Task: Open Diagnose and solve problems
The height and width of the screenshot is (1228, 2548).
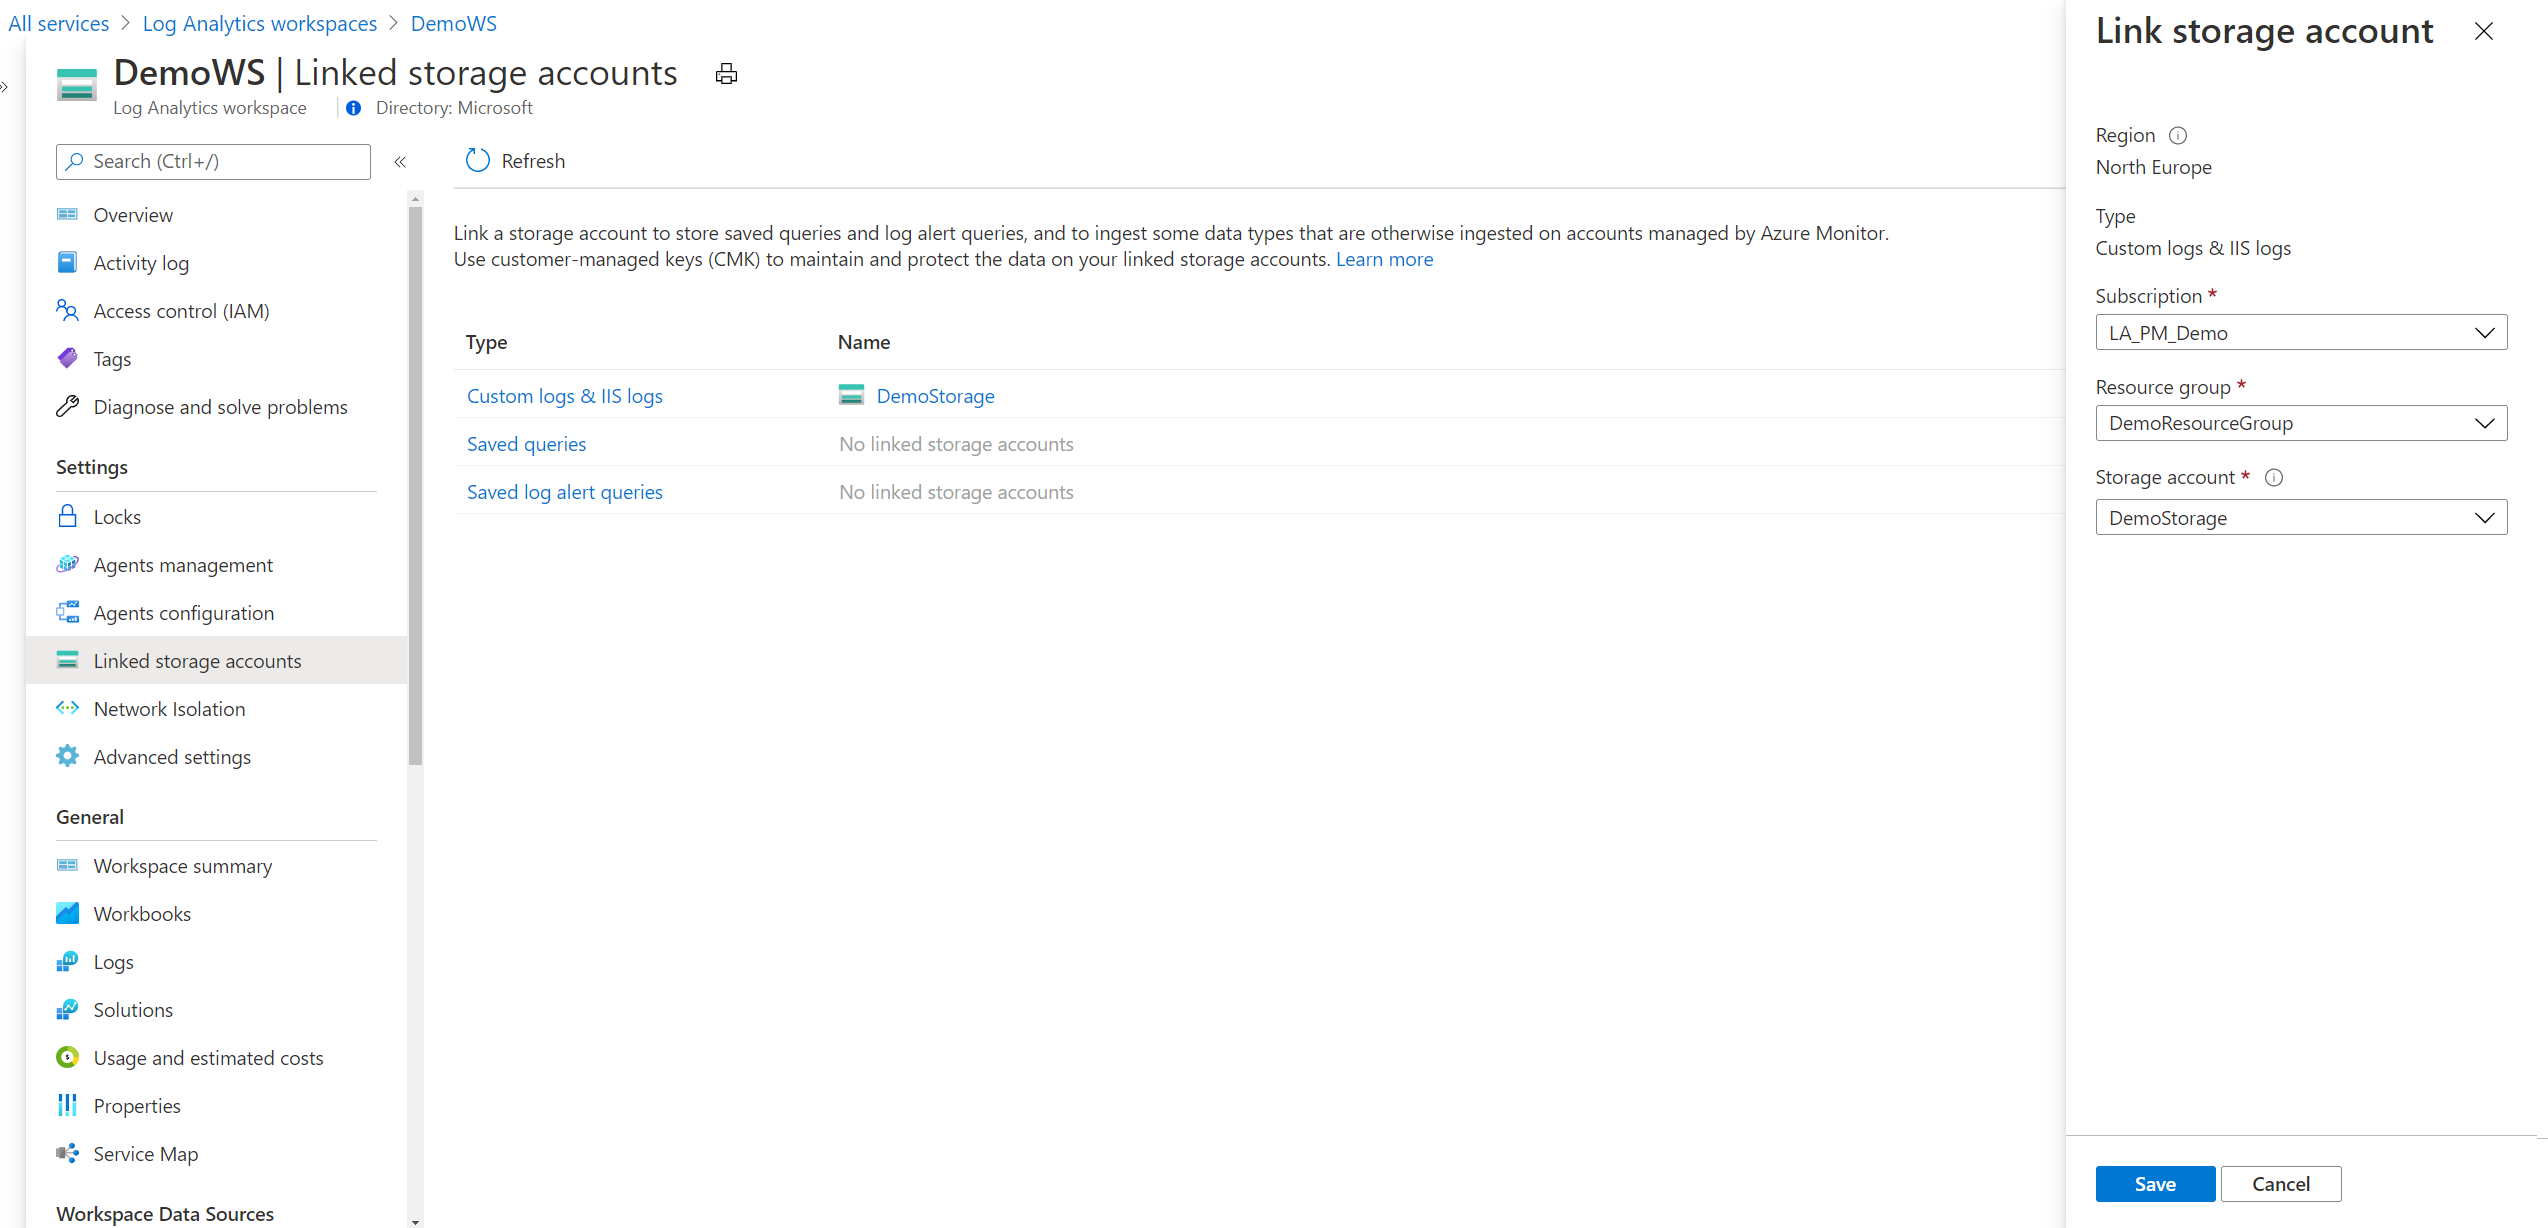Action: point(220,406)
